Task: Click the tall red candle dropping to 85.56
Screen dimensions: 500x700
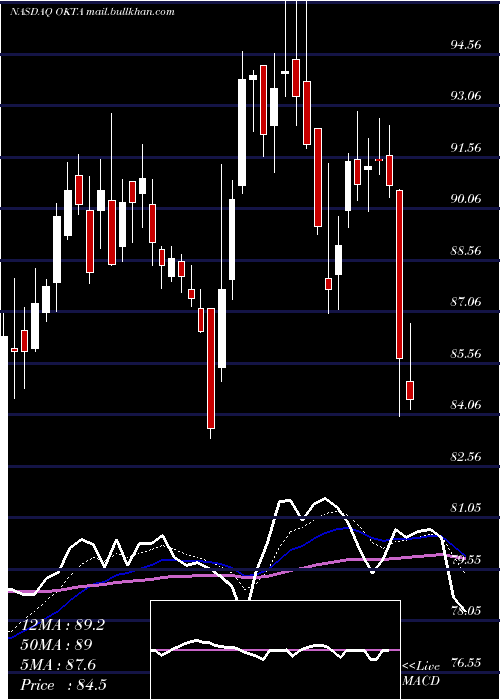Action: point(400,274)
